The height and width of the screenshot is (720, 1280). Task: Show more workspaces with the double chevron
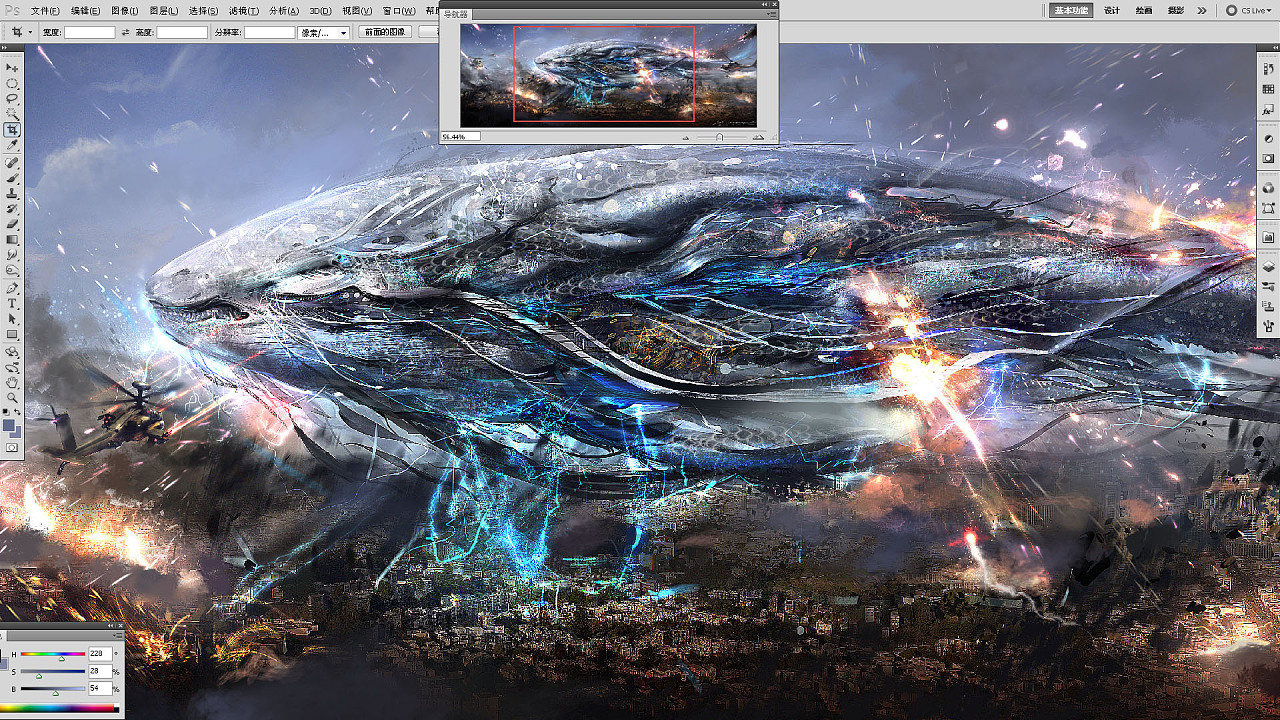(x=1202, y=10)
